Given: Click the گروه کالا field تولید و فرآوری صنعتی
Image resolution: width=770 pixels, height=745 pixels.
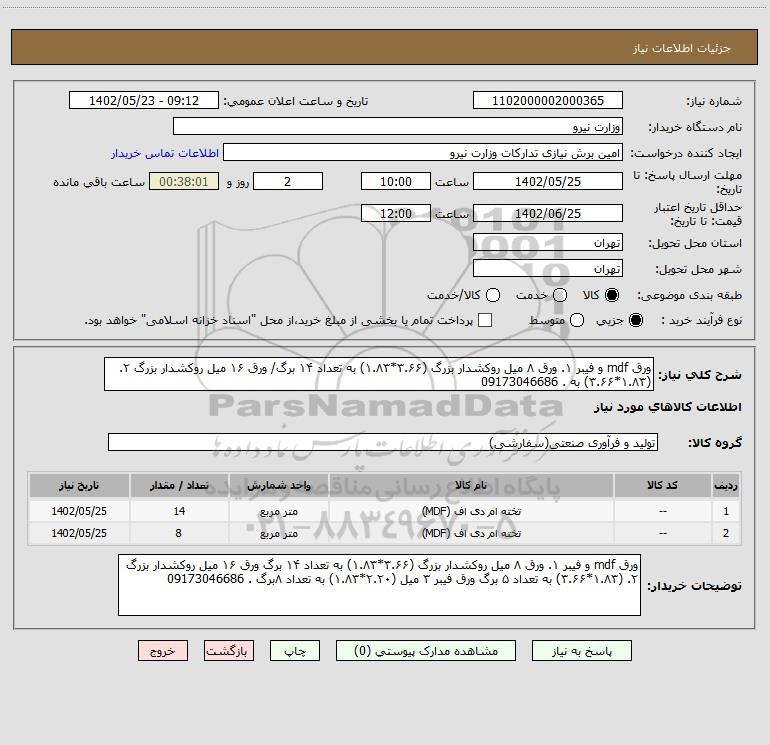Looking at the screenshot, I should pyautogui.click(x=383, y=442).
